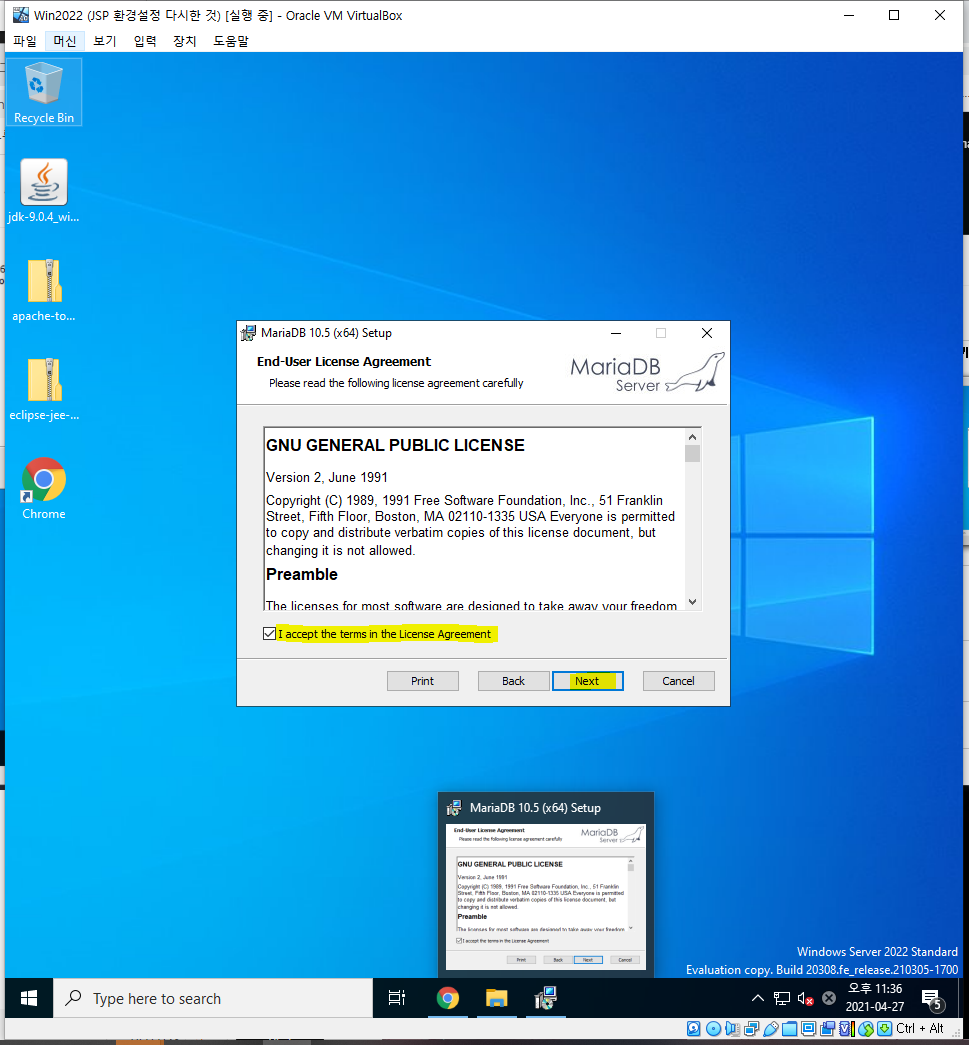This screenshot has width=969, height=1045.
Task: Click the Type here to search box
Action: [213, 998]
